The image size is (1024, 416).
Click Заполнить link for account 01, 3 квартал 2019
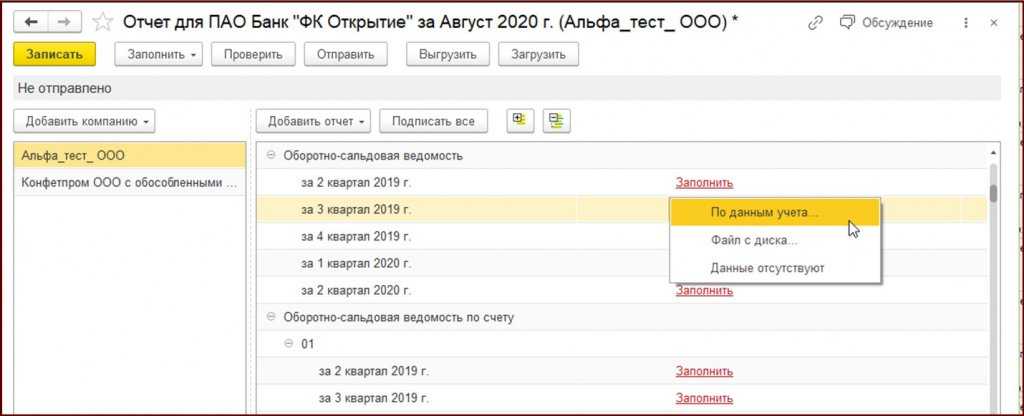click(704, 398)
